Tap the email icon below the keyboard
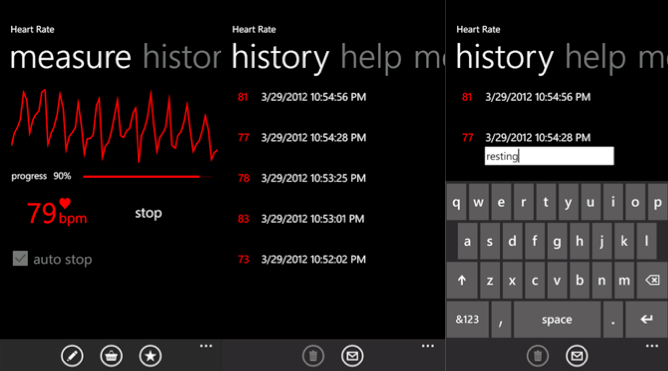This screenshot has height=371, width=668. (577, 356)
